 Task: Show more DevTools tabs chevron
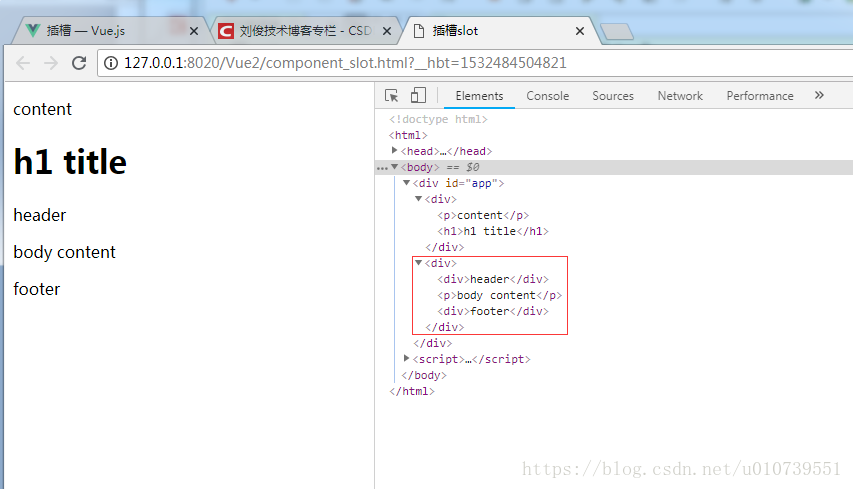click(x=819, y=95)
